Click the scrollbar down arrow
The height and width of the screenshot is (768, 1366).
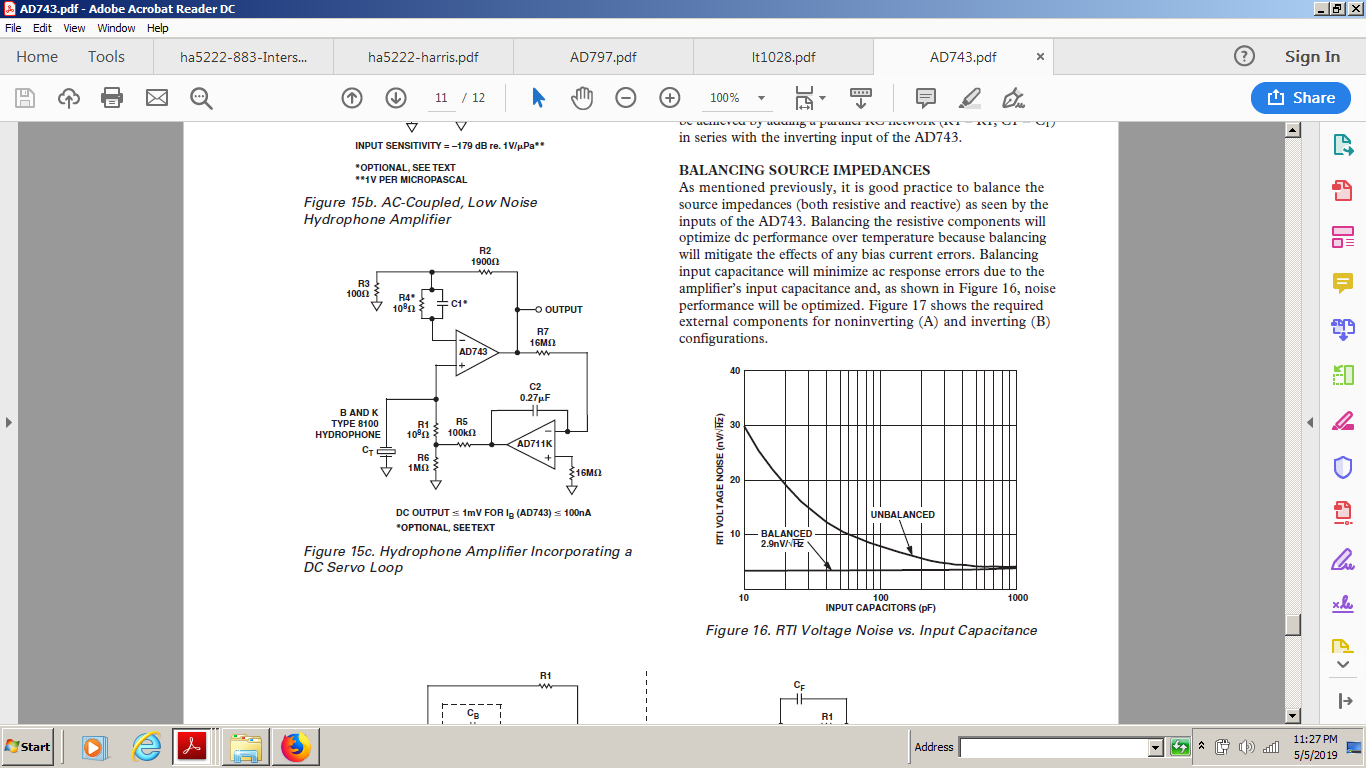pyautogui.click(x=1293, y=715)
